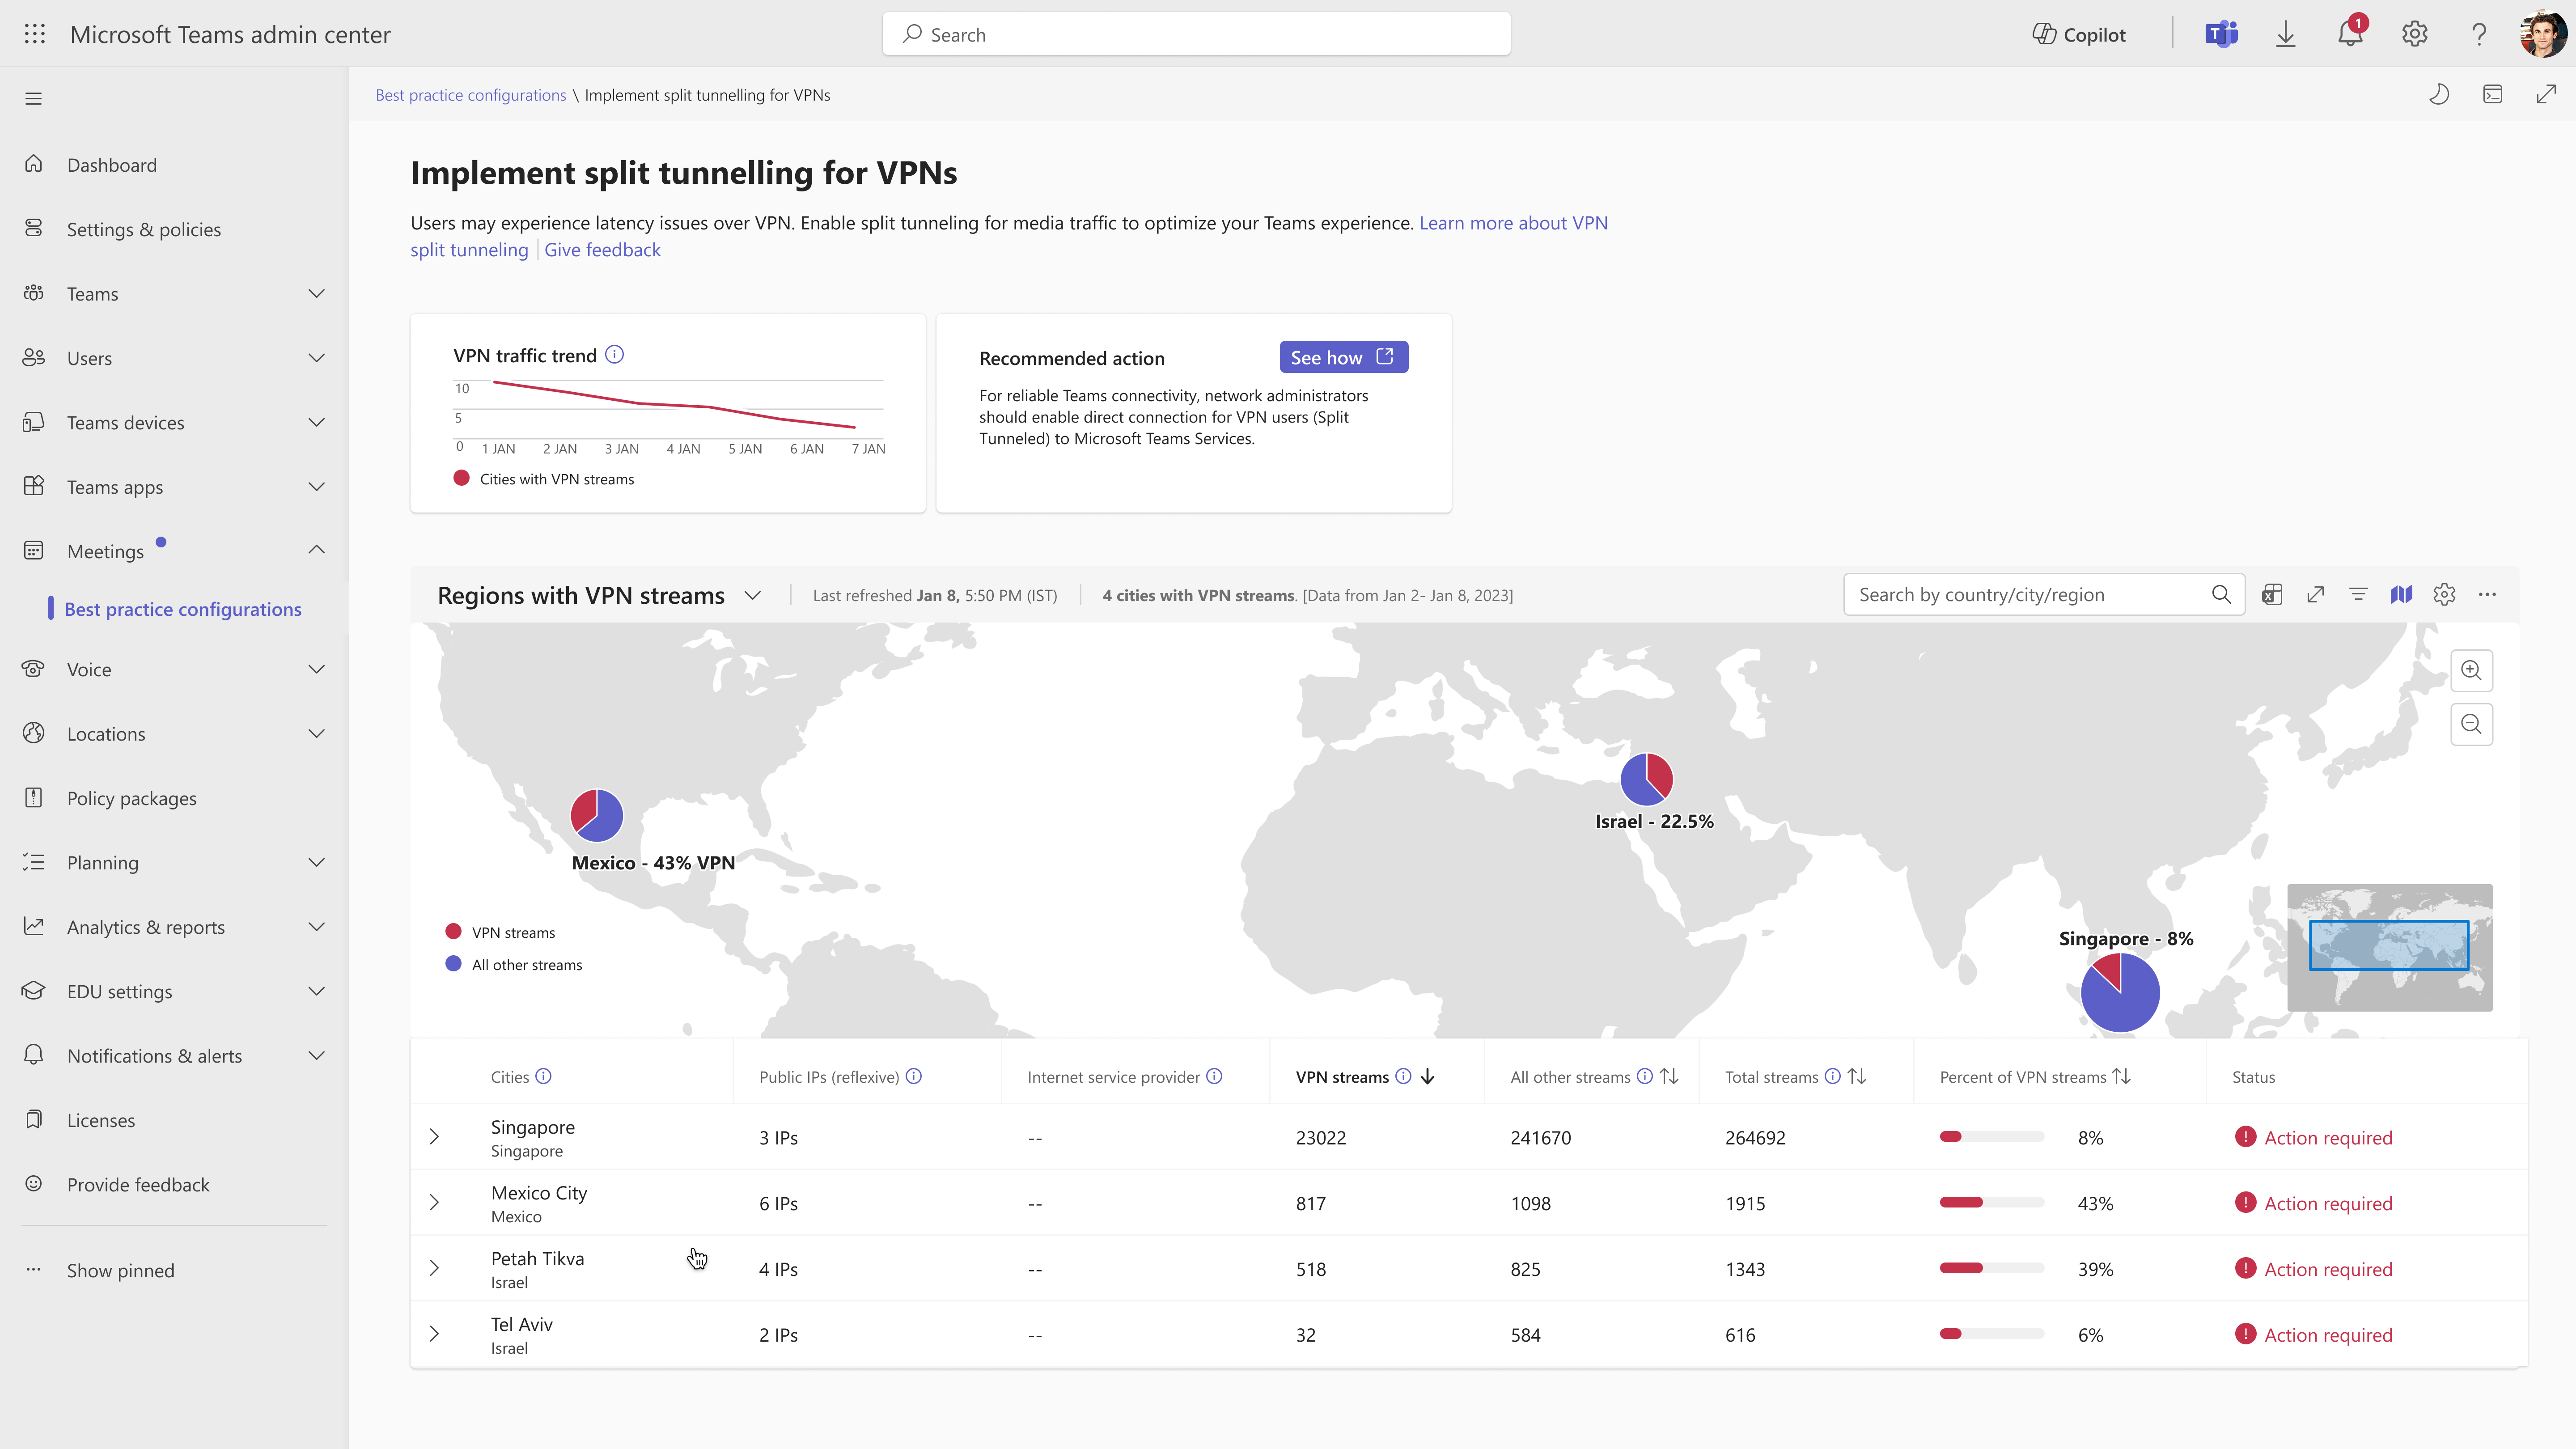Collapse the Meetings section
The width and height of the screenshot is (2576, 1449).
click(317, 550)
